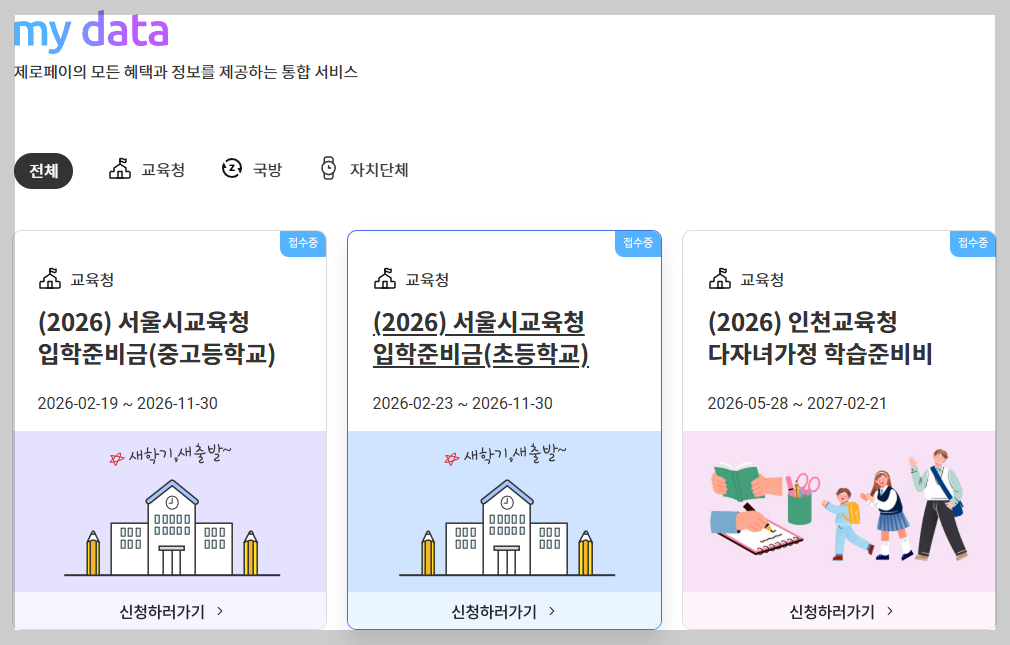Click the watch icon in 자치단체 tab
1010x645 pixels.
[x=329, y=168]
